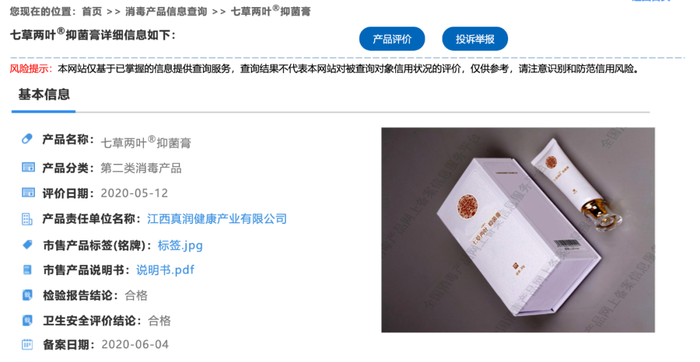
Task: Click the calendar icon beside 评价日期
Action: coord(28,192)
